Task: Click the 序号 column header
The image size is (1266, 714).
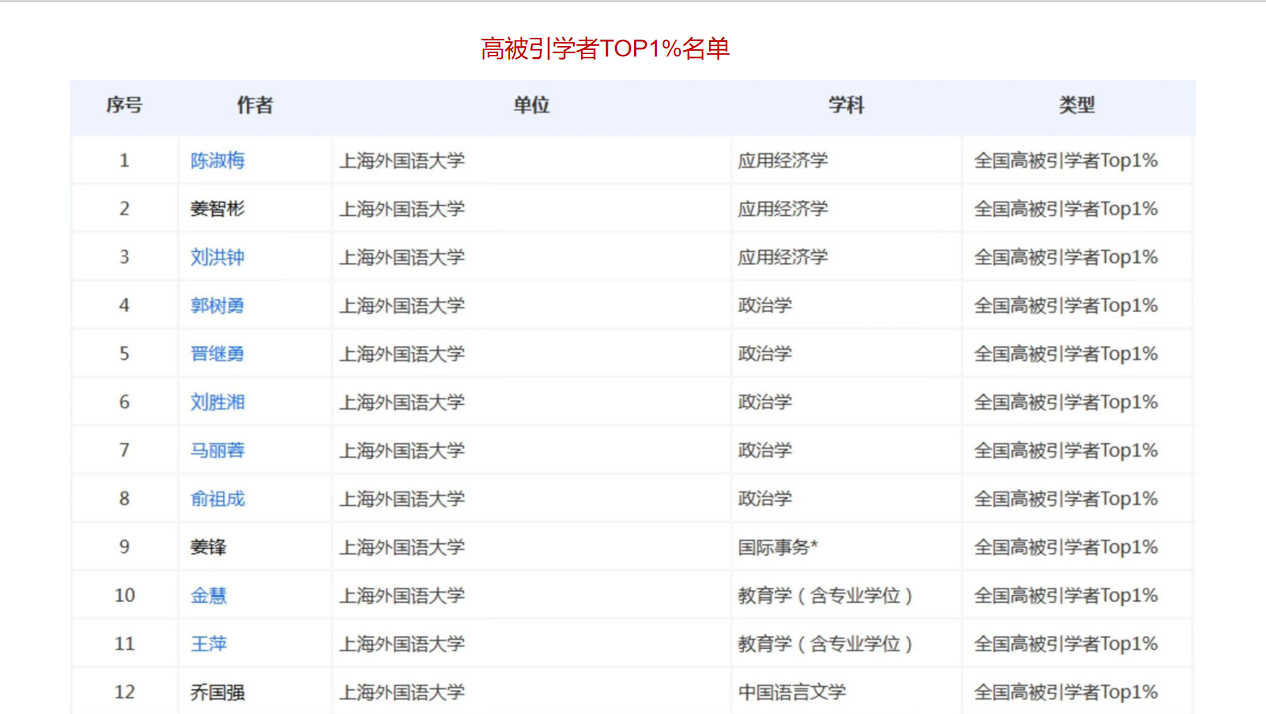Action: tap(124, 107)
